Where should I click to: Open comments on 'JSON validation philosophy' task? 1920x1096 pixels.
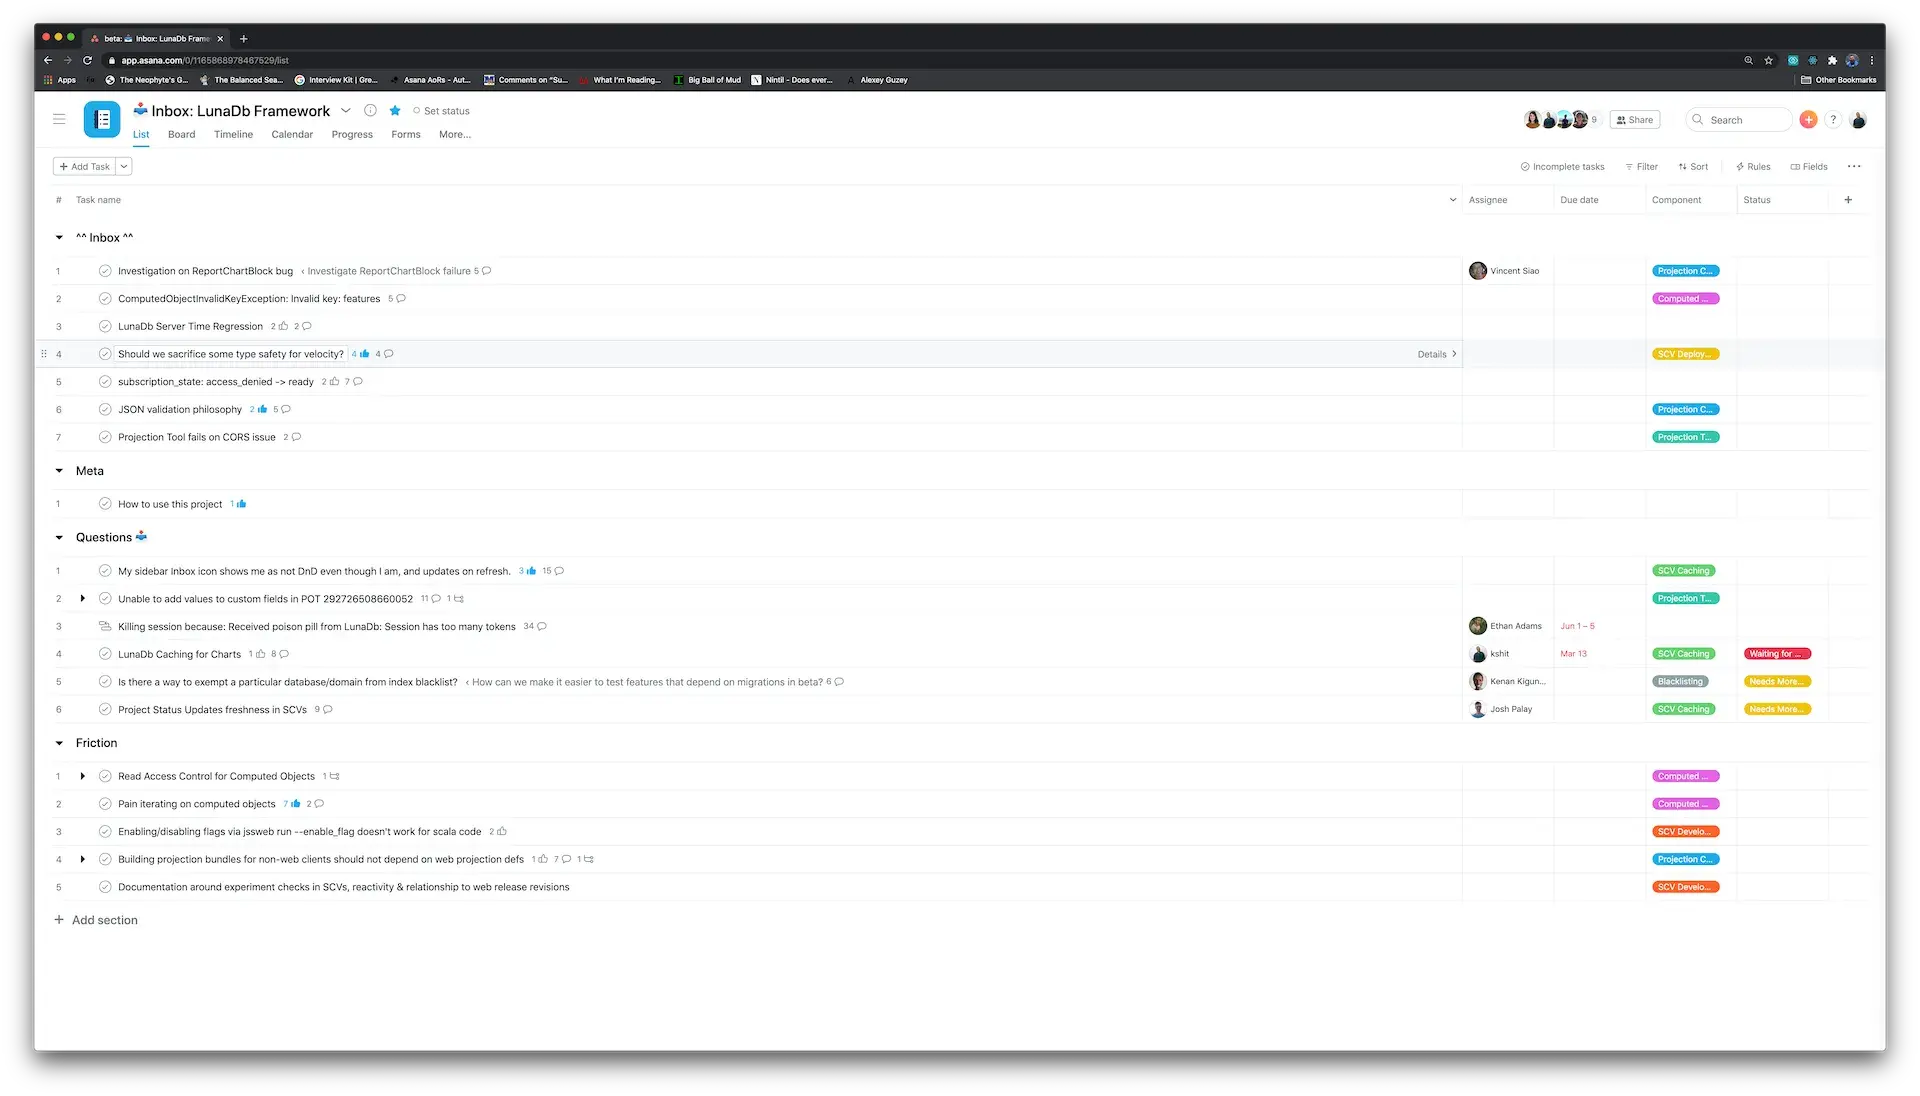286,410
